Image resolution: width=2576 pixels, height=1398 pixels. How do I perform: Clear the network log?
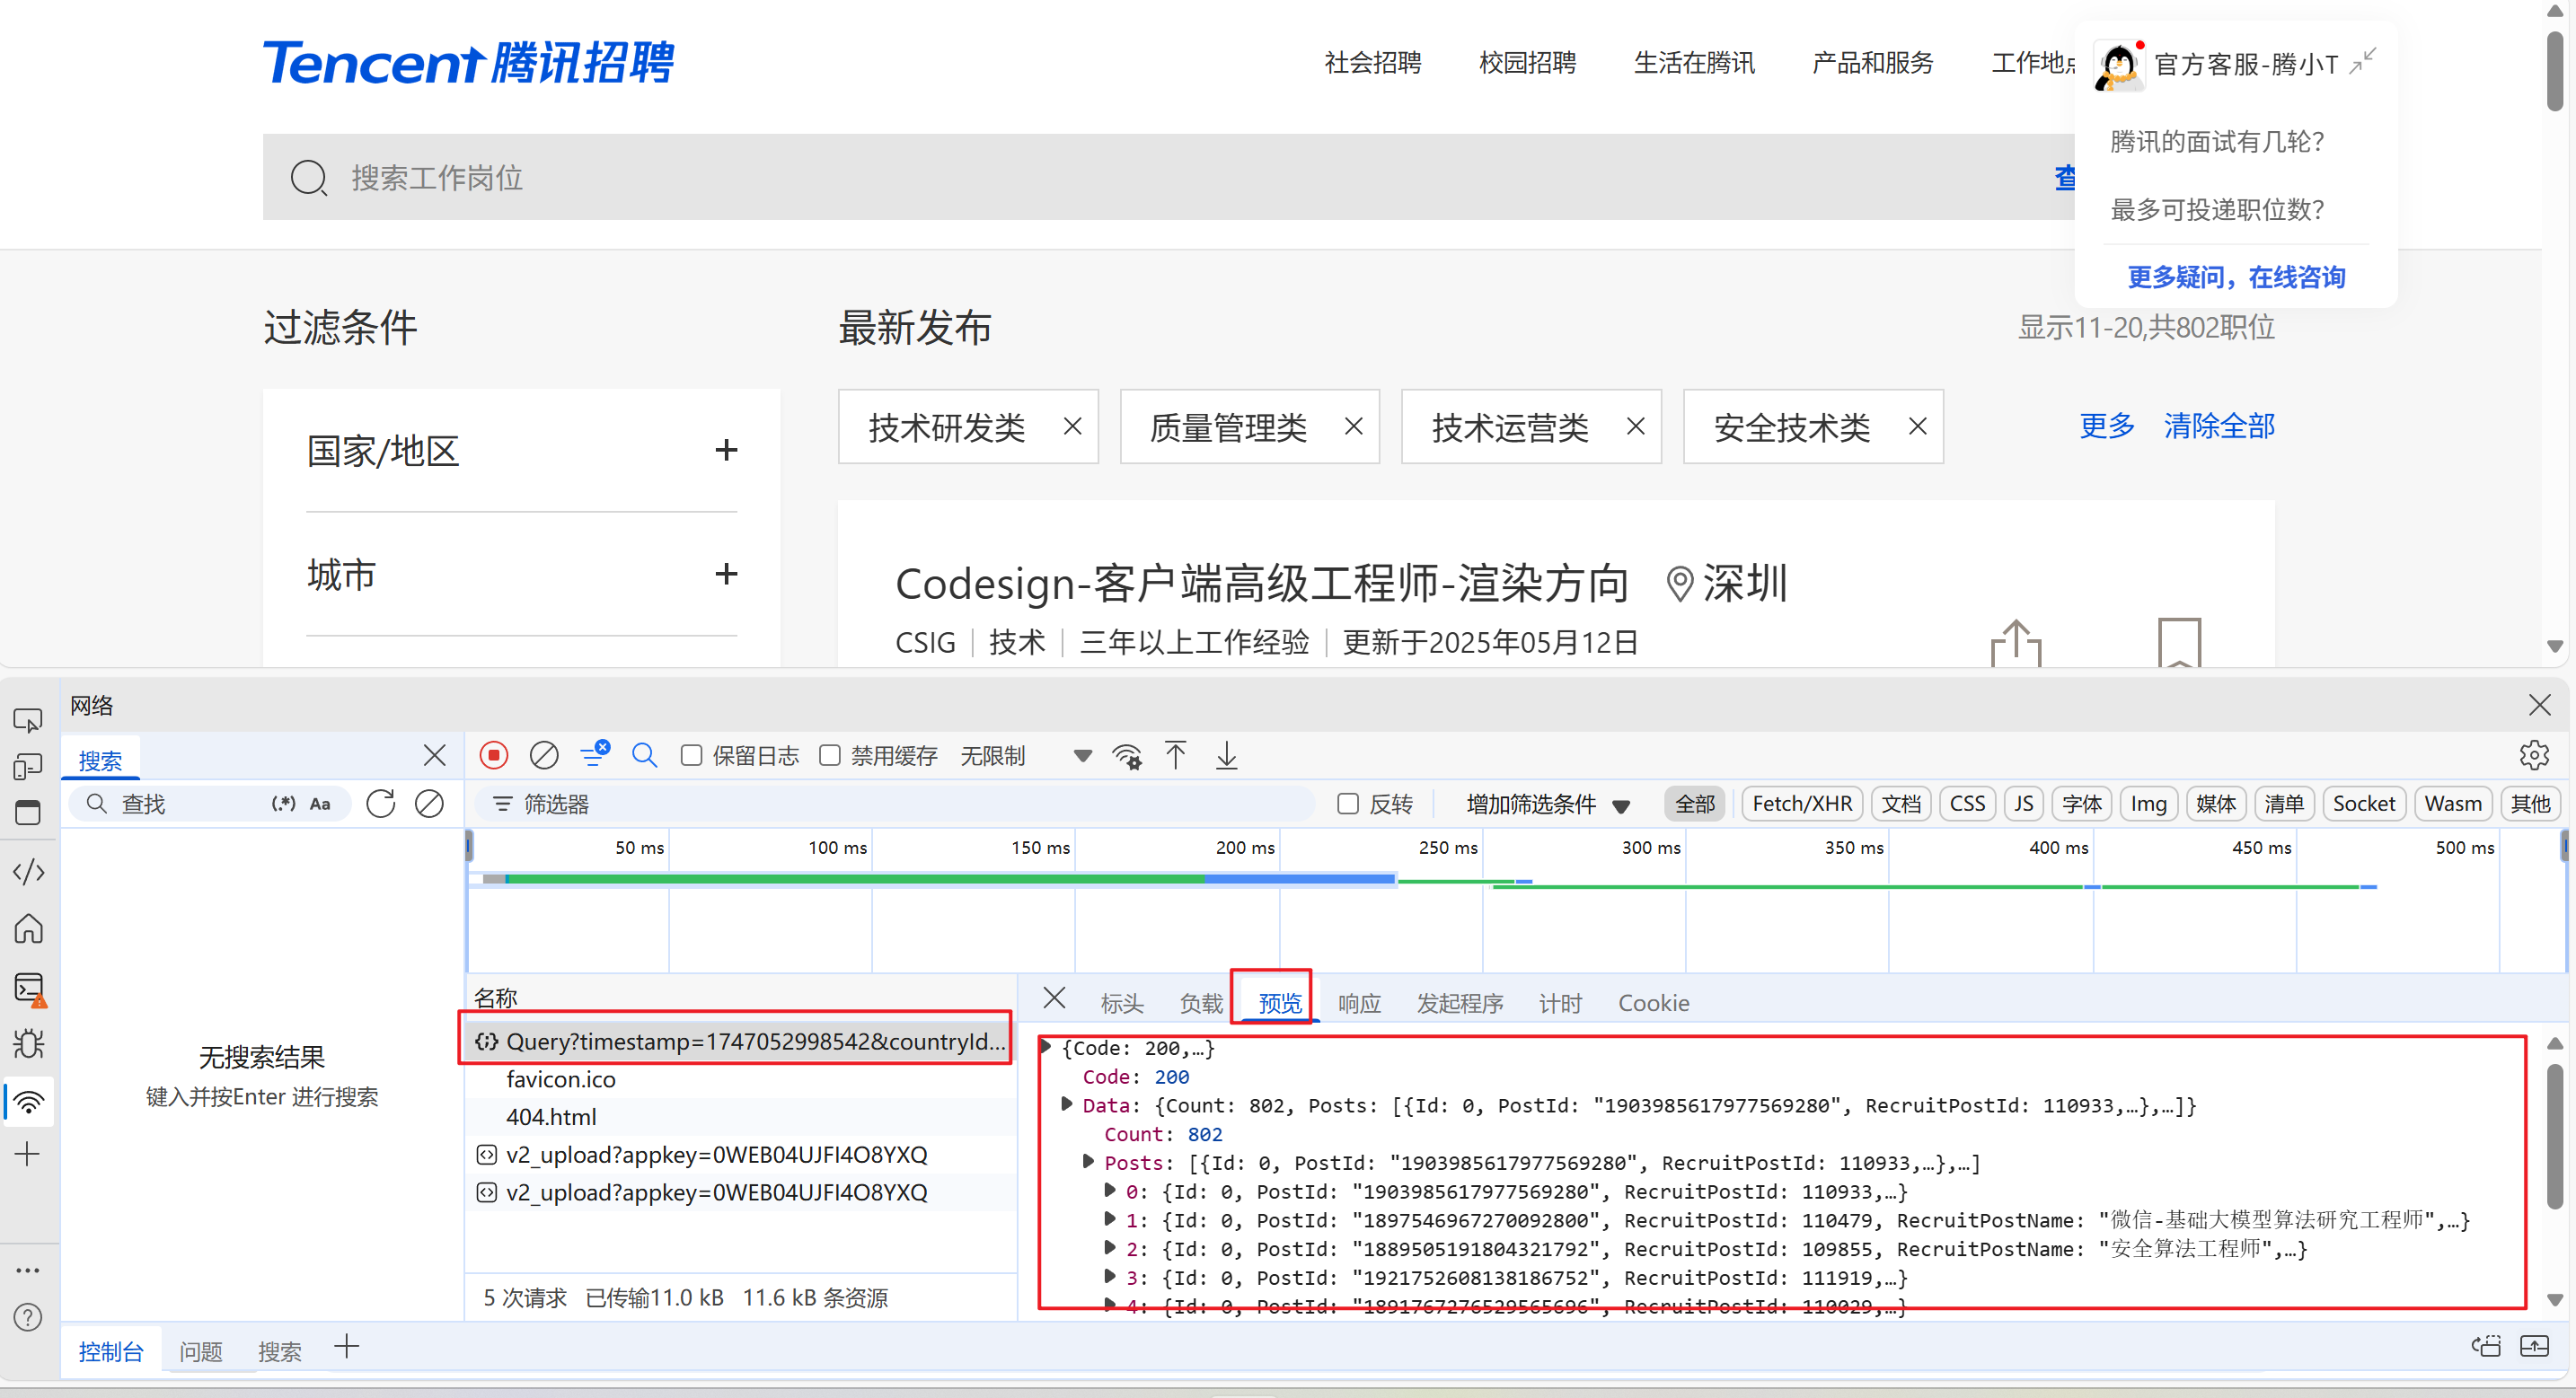click(x=544, y=755)
